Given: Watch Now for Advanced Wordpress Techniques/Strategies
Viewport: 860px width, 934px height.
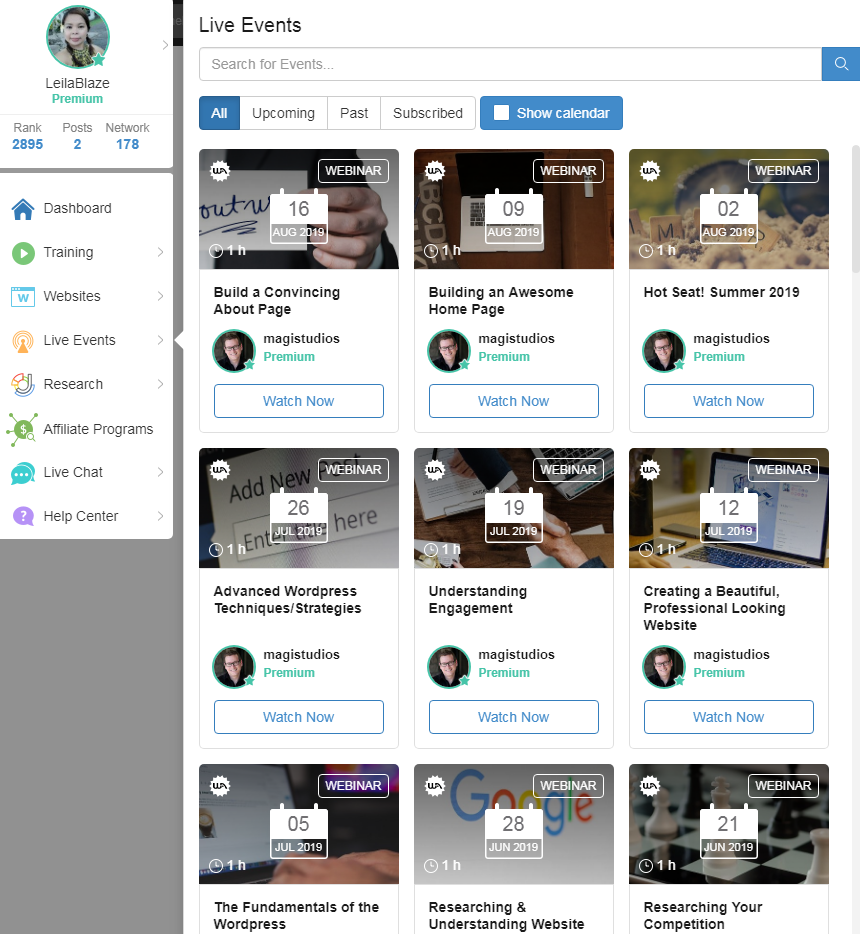Looking at the screenshot, I should 298,717.
